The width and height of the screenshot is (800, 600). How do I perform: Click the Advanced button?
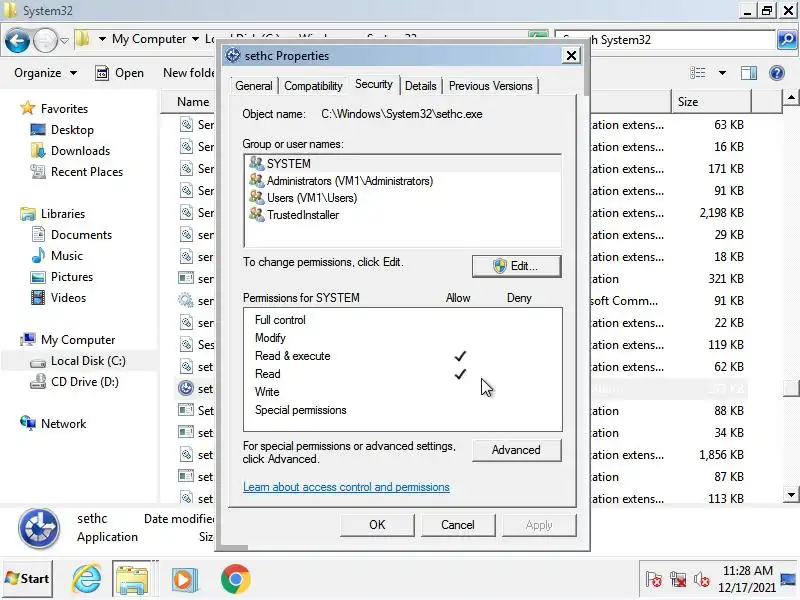click(516, 450)
